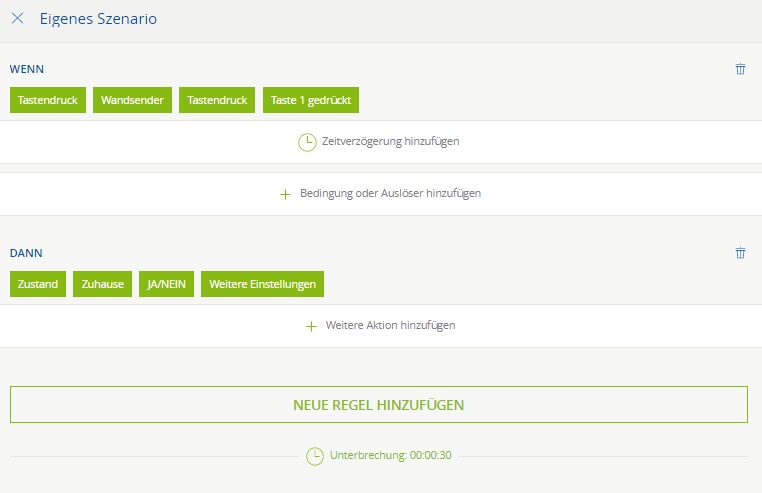The height and width of the screenshot is (493, 762).
Task: Edit the Unterbrechung 00:00:30 interval
Action: pos(391,456)
